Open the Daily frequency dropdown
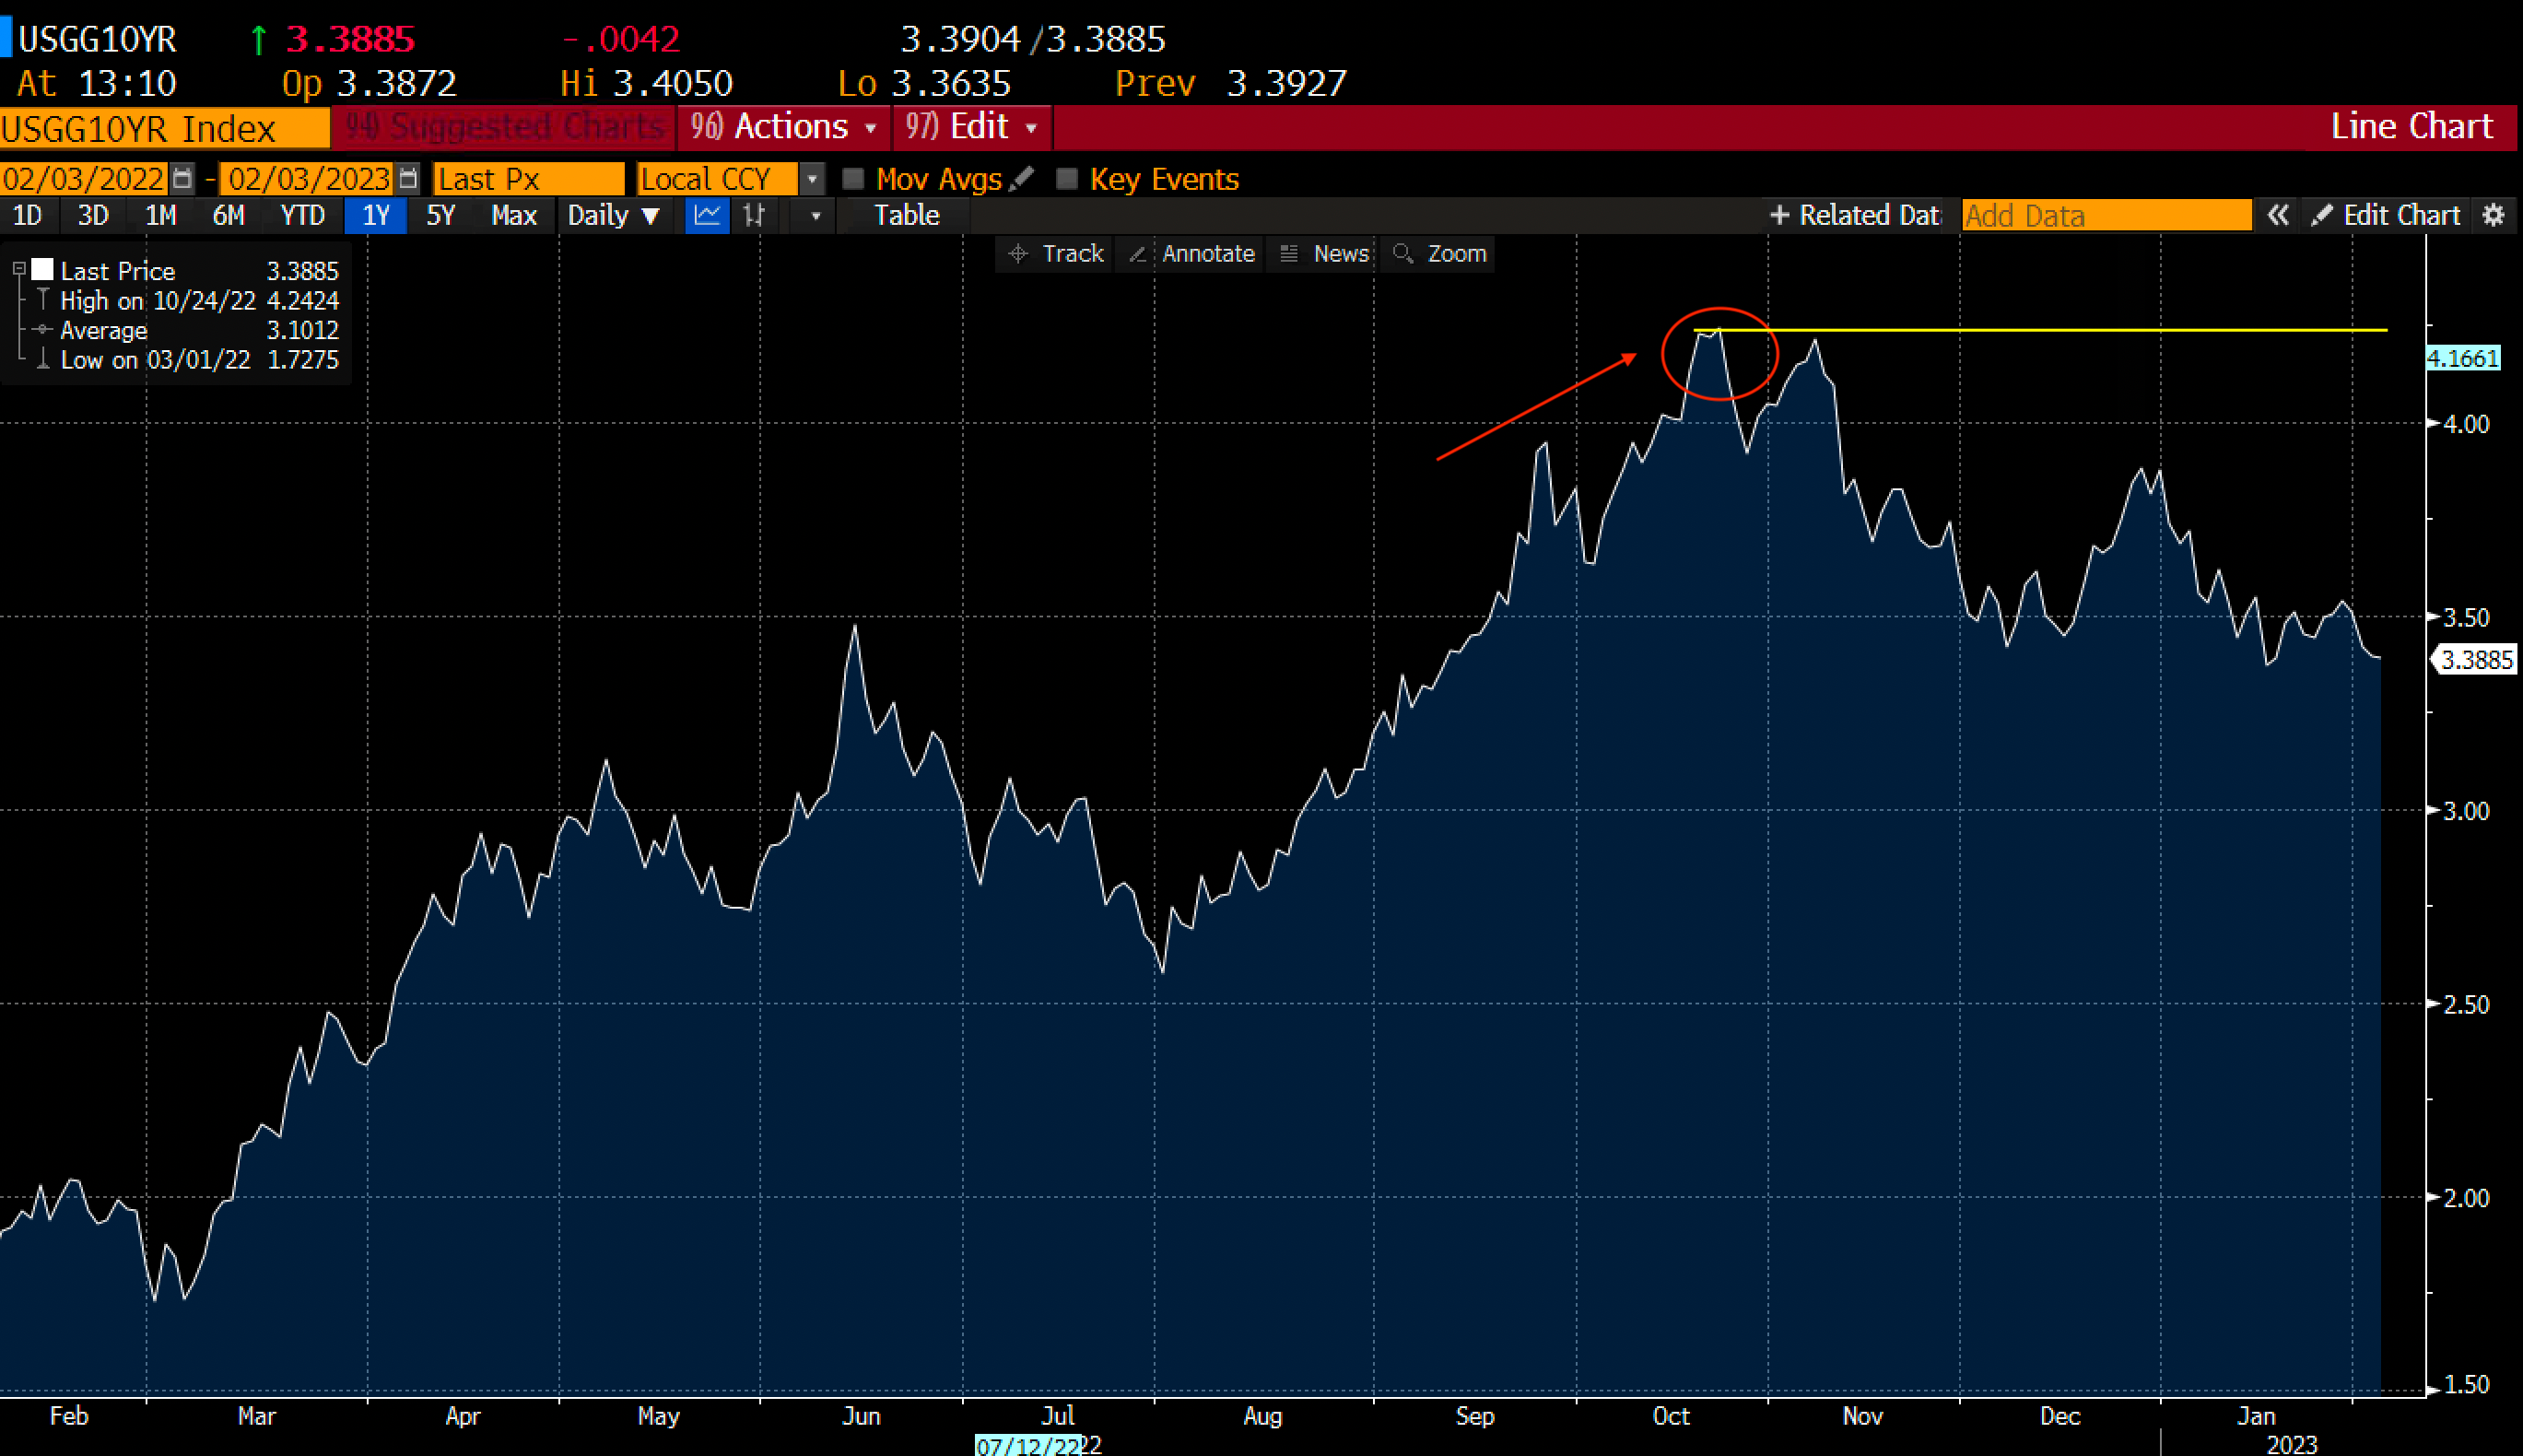2523x1456 pixels. click(x=613, y=215)
